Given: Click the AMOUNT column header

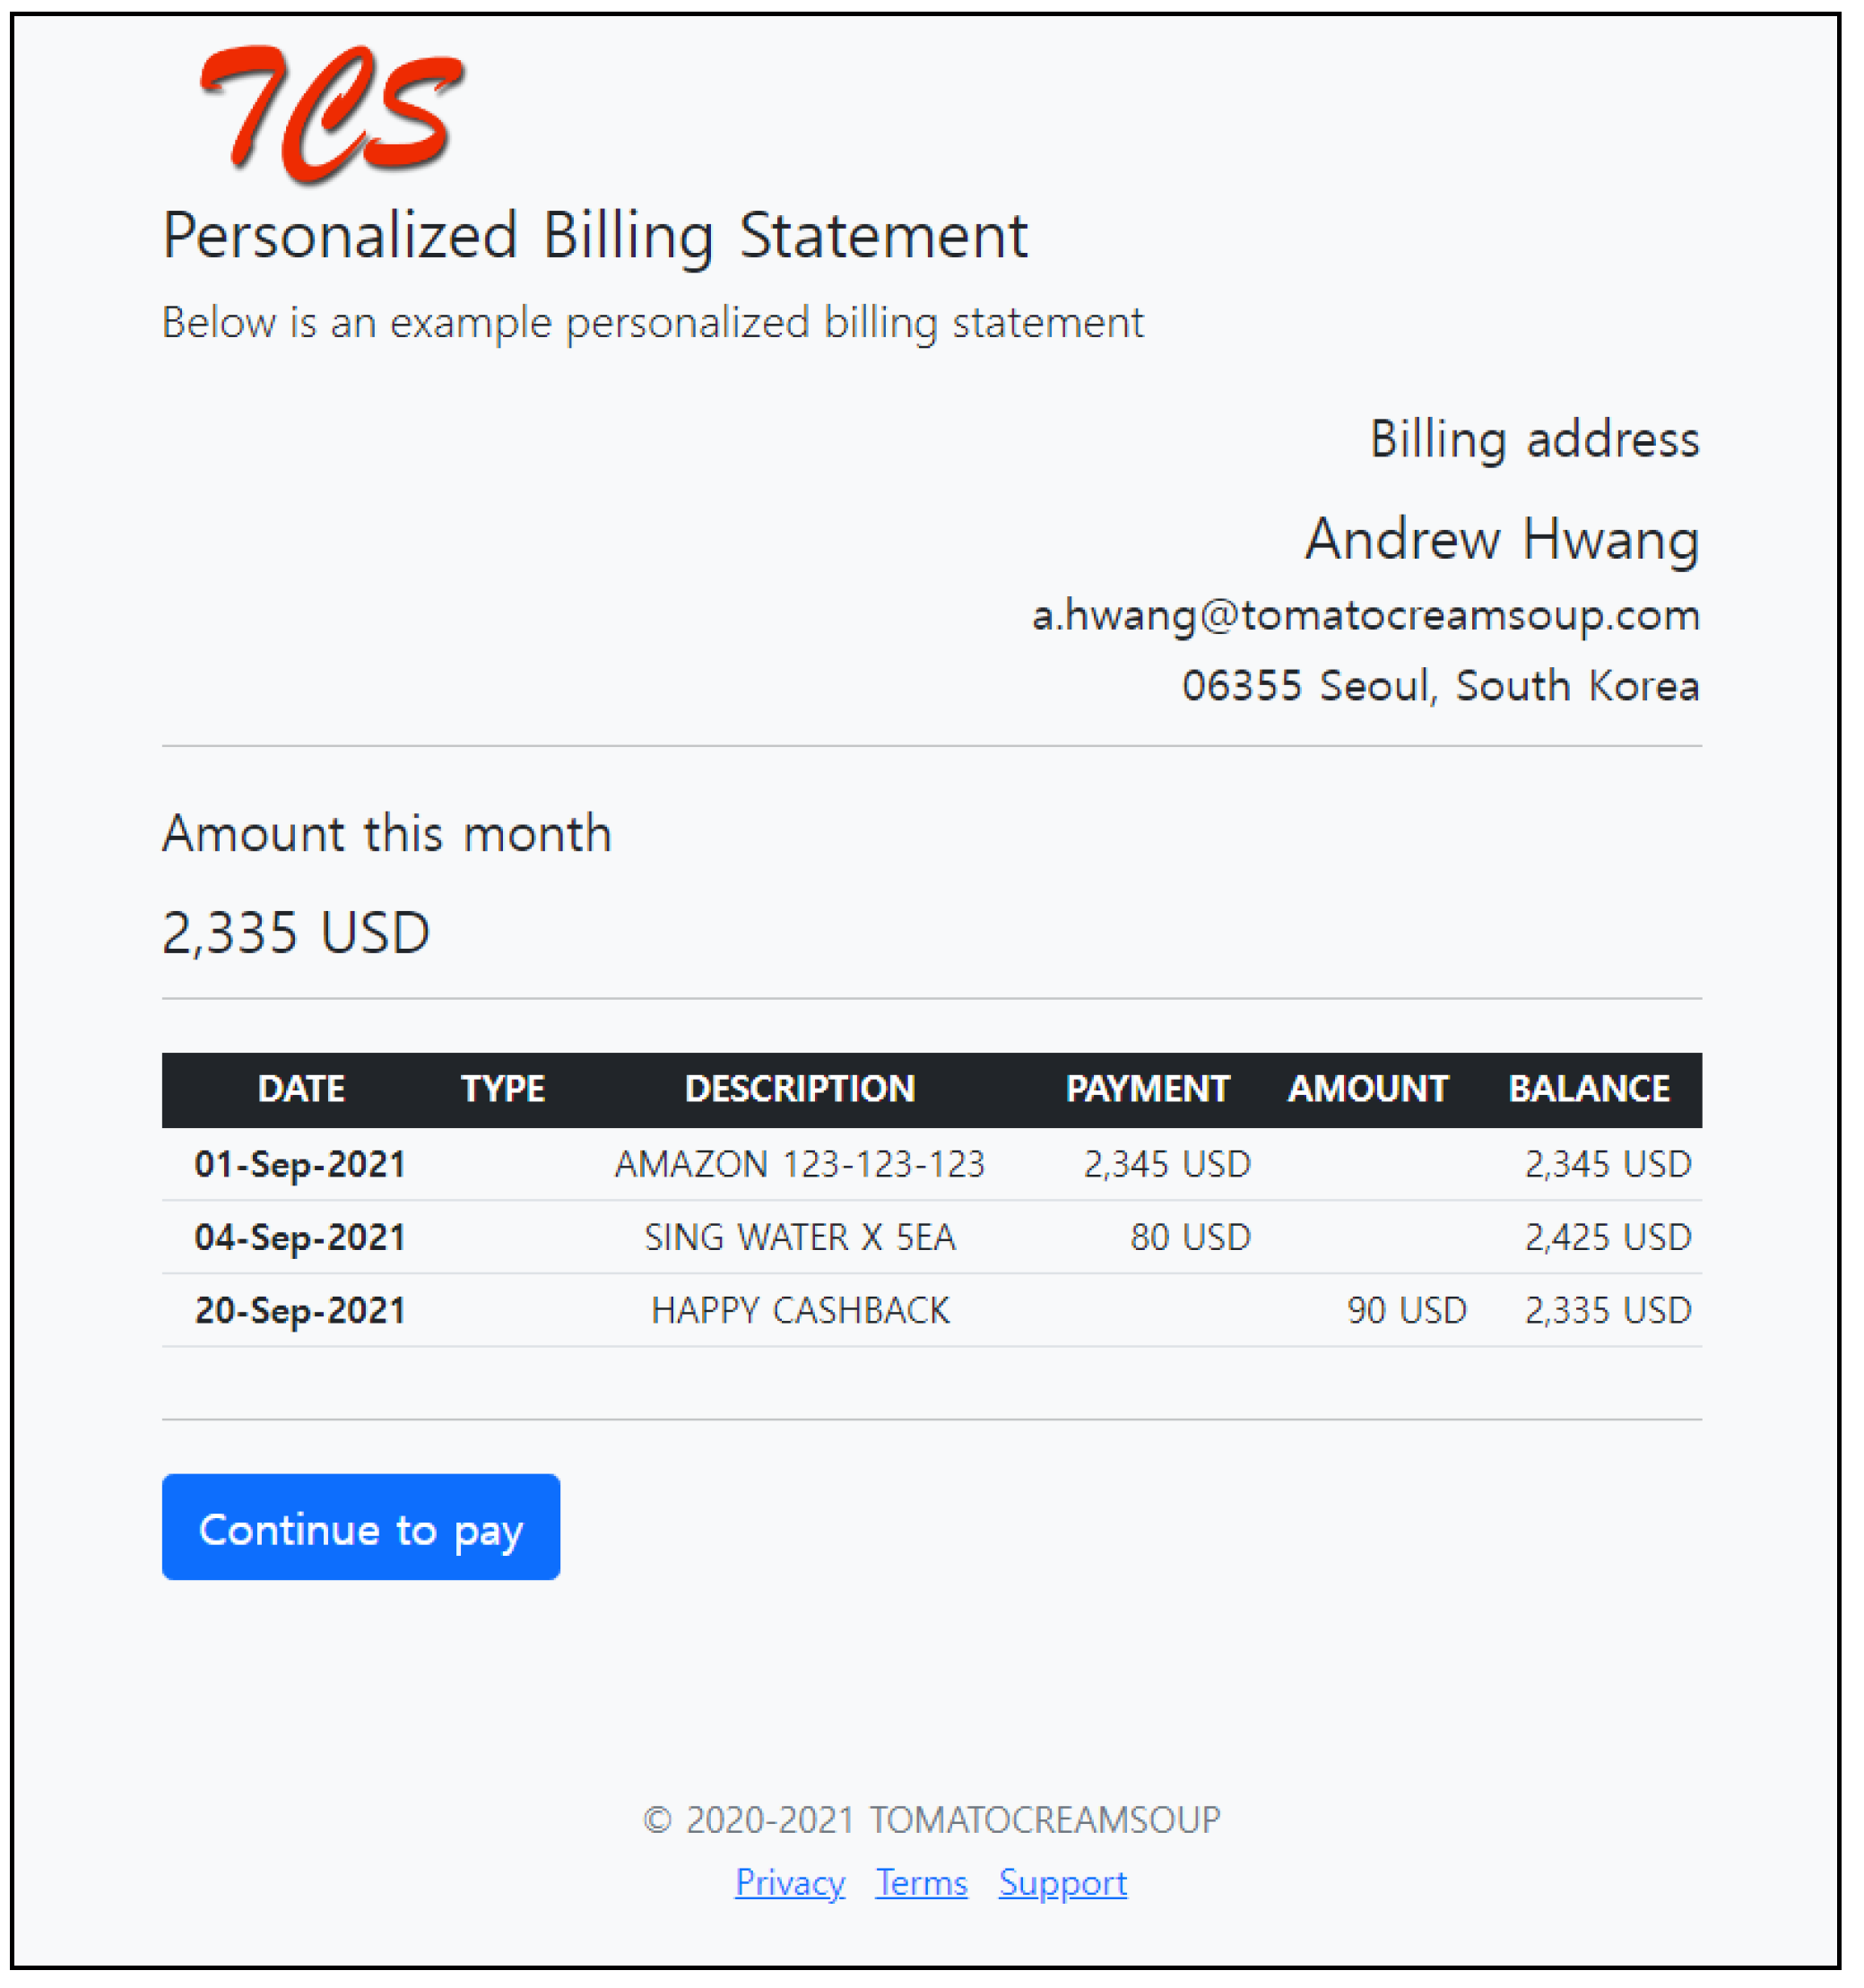Looking at the screenshot, I should pyautogui.click(x=1367, y=1089).
